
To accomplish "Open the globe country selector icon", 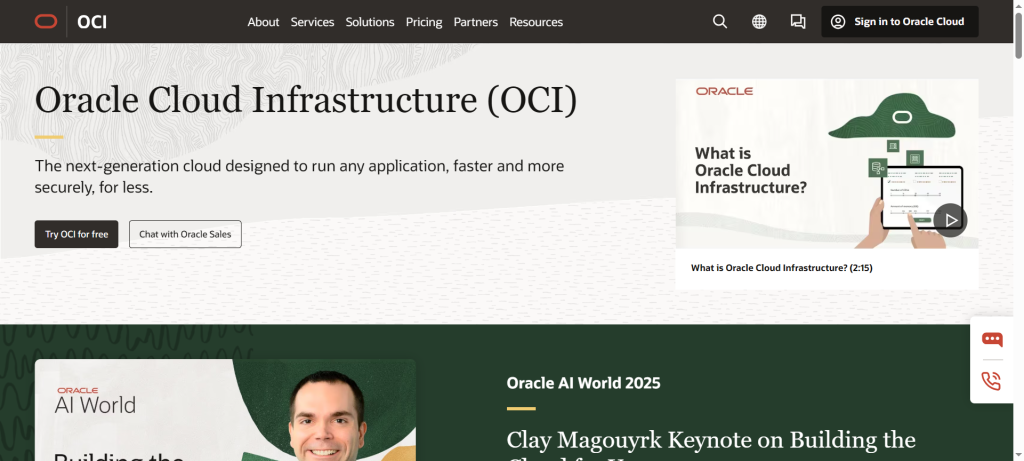I will point(759,22).
